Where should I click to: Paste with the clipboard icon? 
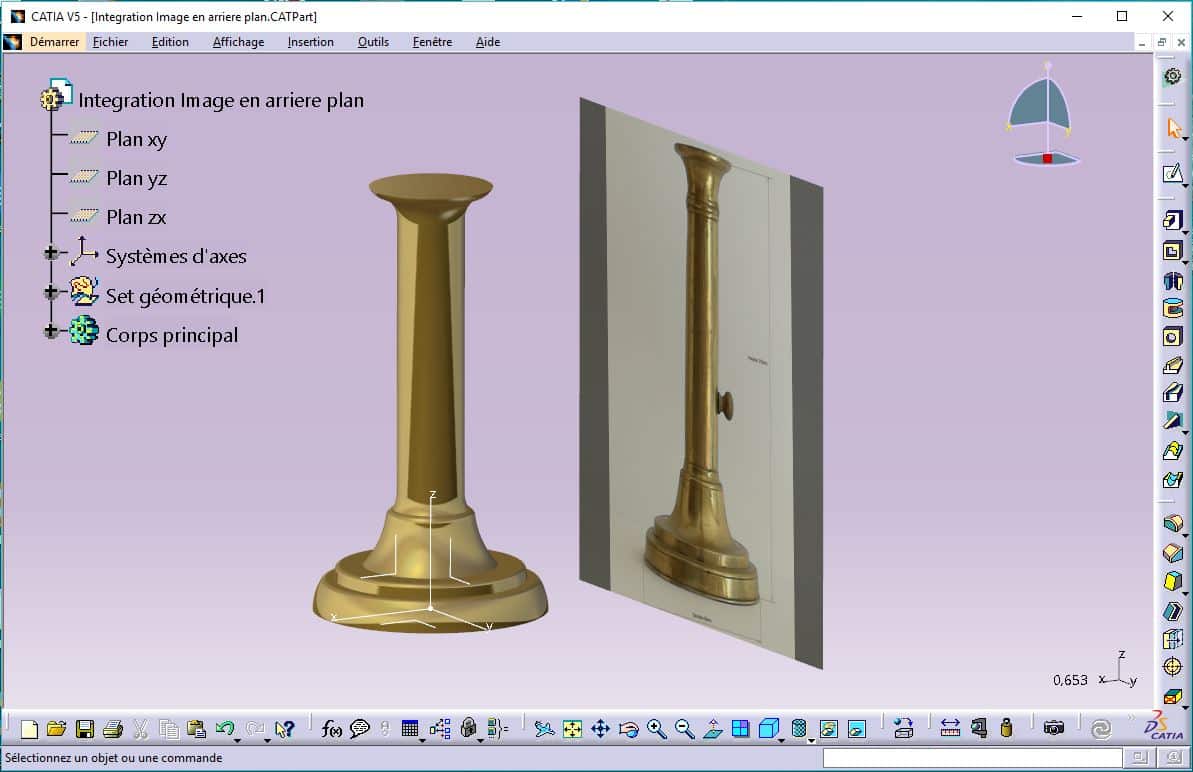click(196, 729)
